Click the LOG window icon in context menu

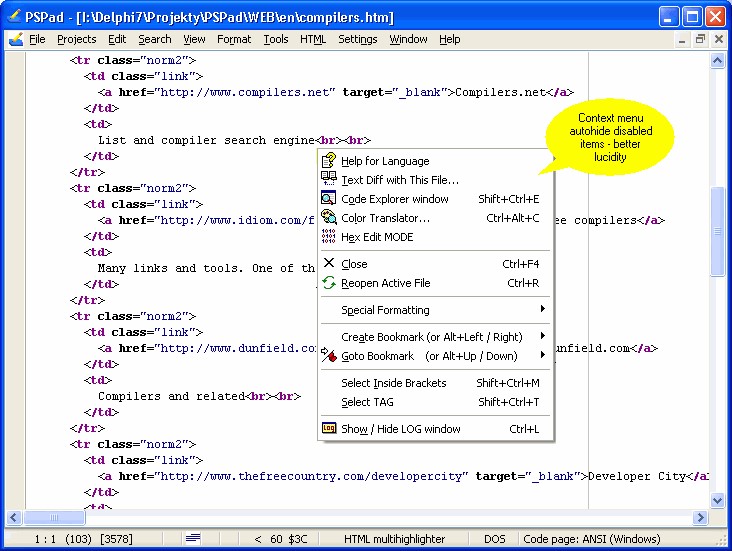(x=329, y=429)
